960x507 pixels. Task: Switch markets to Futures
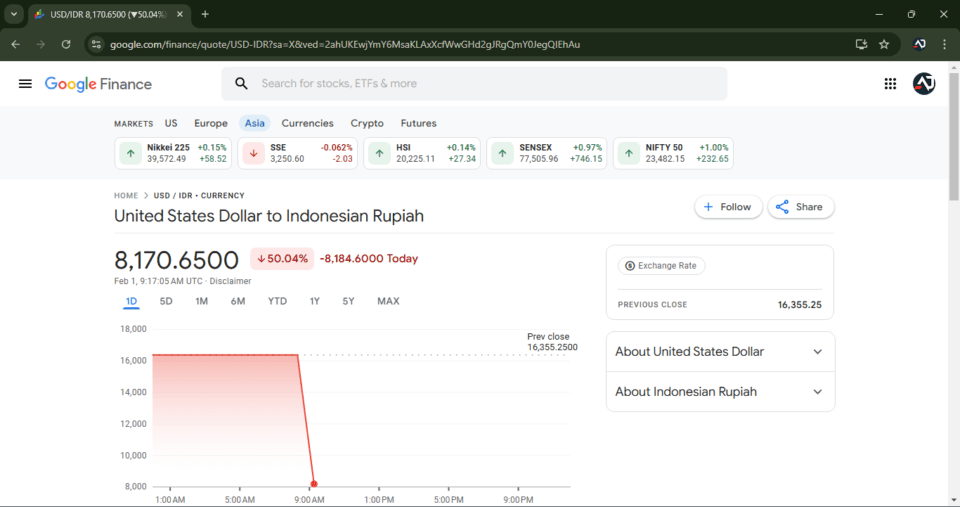coord(419,123)
